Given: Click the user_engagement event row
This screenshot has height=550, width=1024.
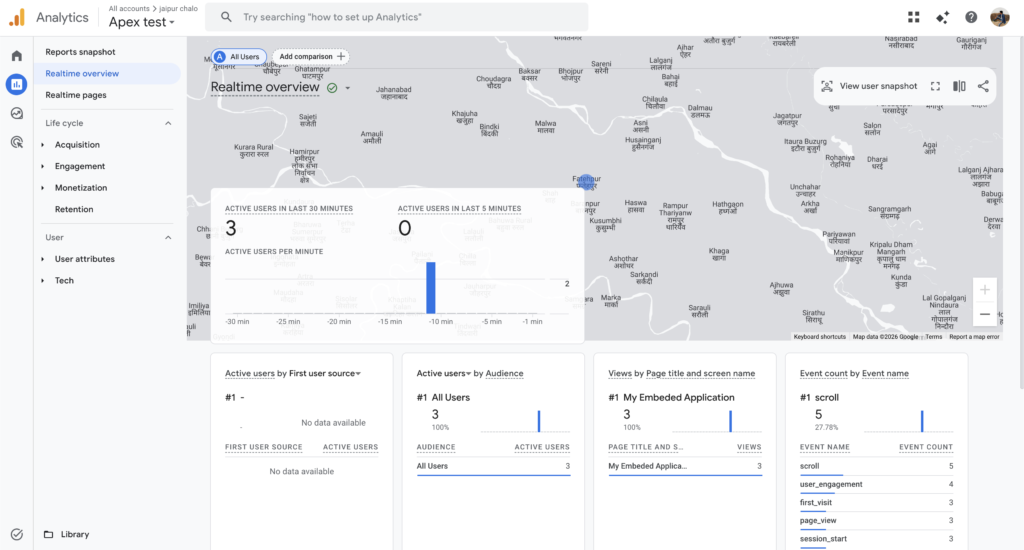Looking at the screenshot, I should click(x=876, y=485).
